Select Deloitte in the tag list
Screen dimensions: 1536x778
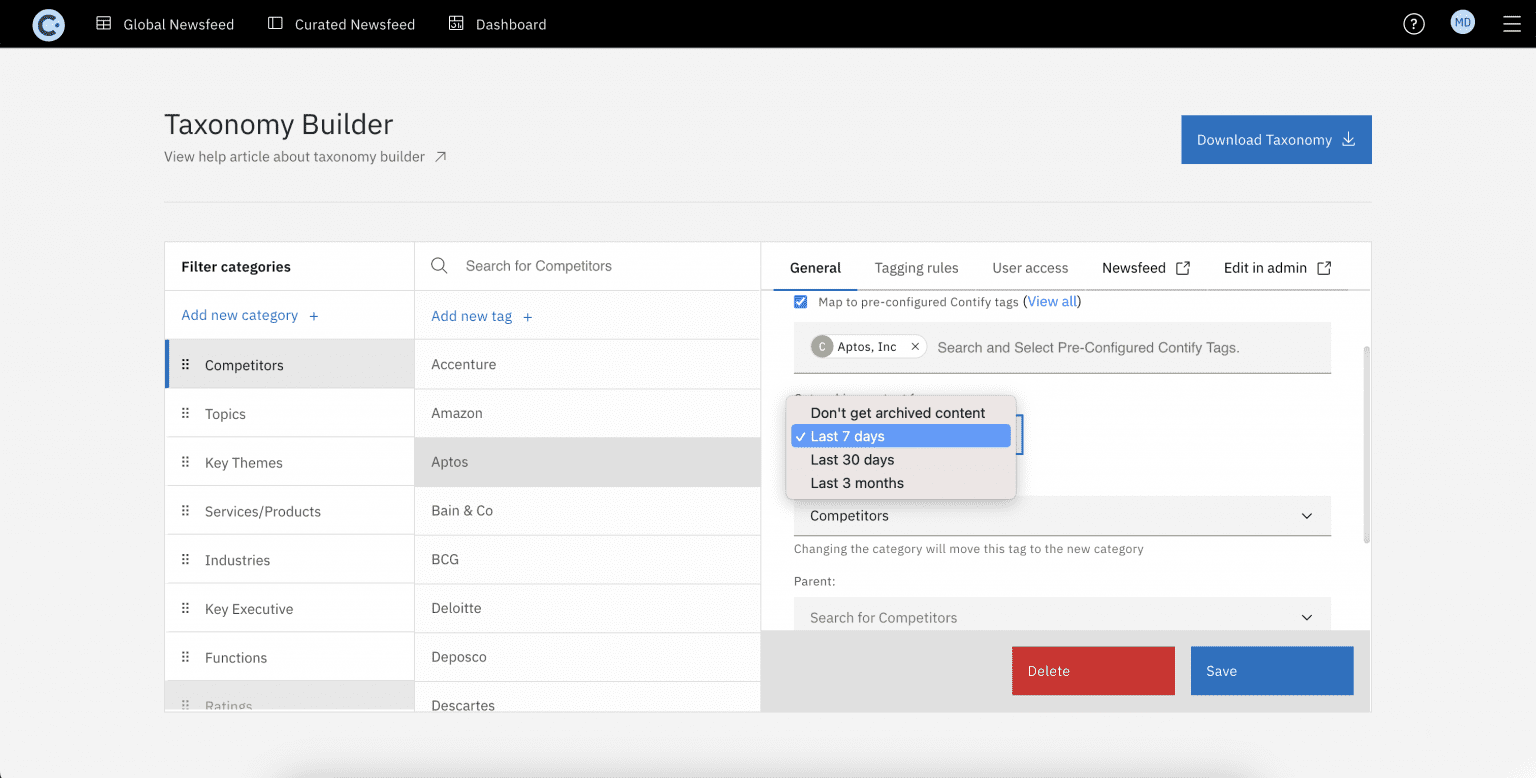coord(456,608)
